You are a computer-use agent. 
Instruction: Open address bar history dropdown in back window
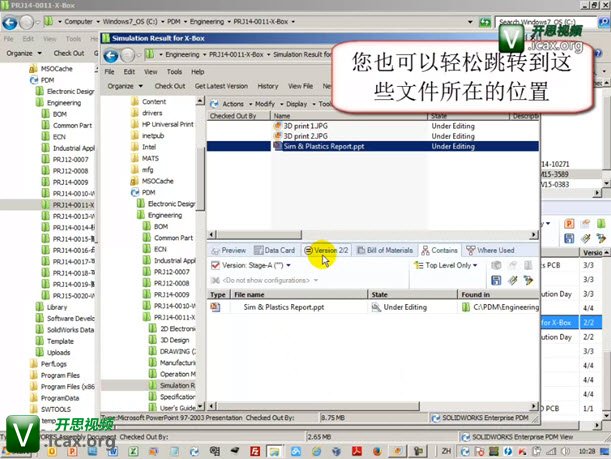pyautogui.click(x=470, y=22)
